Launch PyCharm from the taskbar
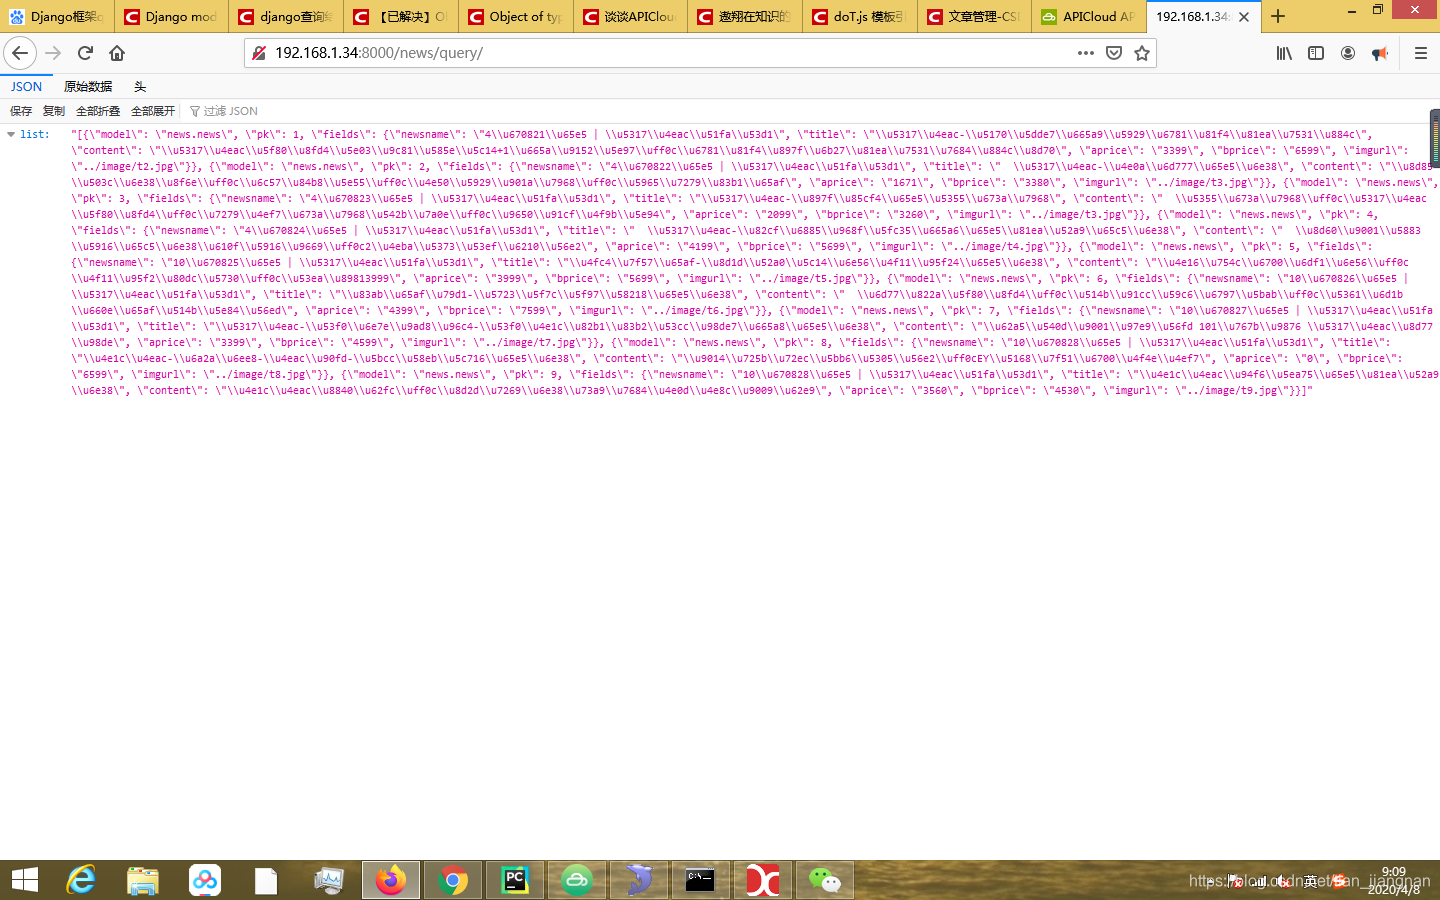The image size is (1440, 900). tap(514, 880)
